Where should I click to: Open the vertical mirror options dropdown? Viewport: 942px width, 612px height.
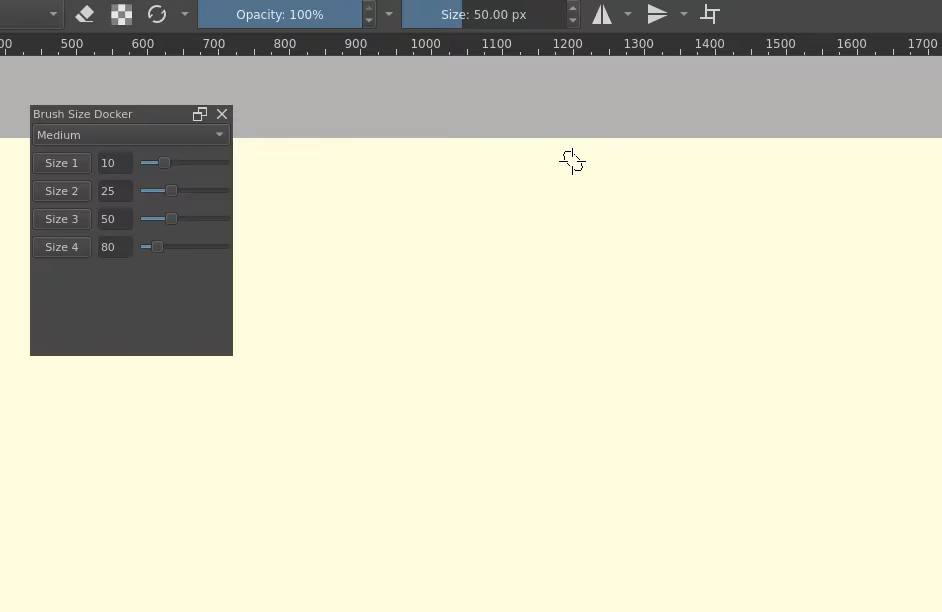pyautogui.click(x=683, y=14)
